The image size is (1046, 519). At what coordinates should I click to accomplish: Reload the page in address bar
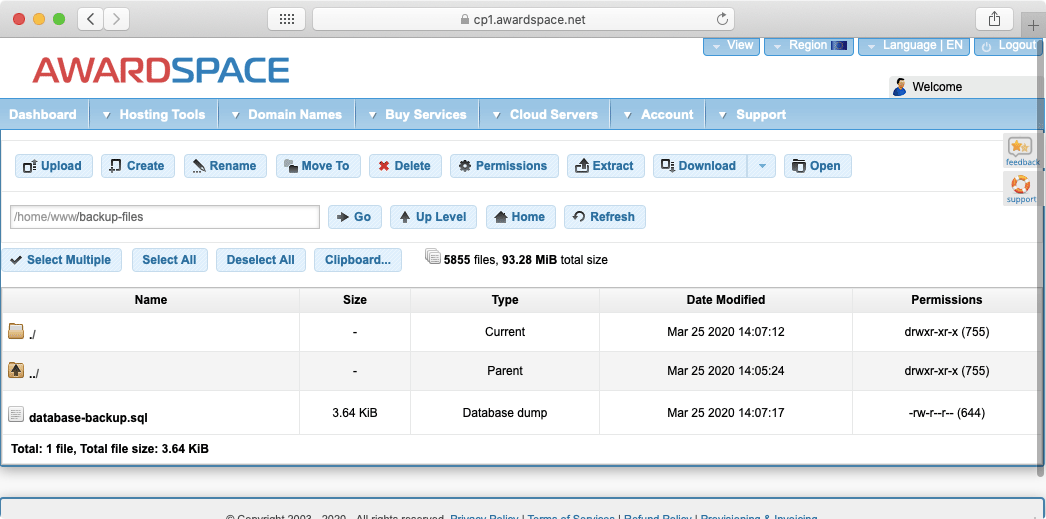pyautogui.click(x=722, y=19)
